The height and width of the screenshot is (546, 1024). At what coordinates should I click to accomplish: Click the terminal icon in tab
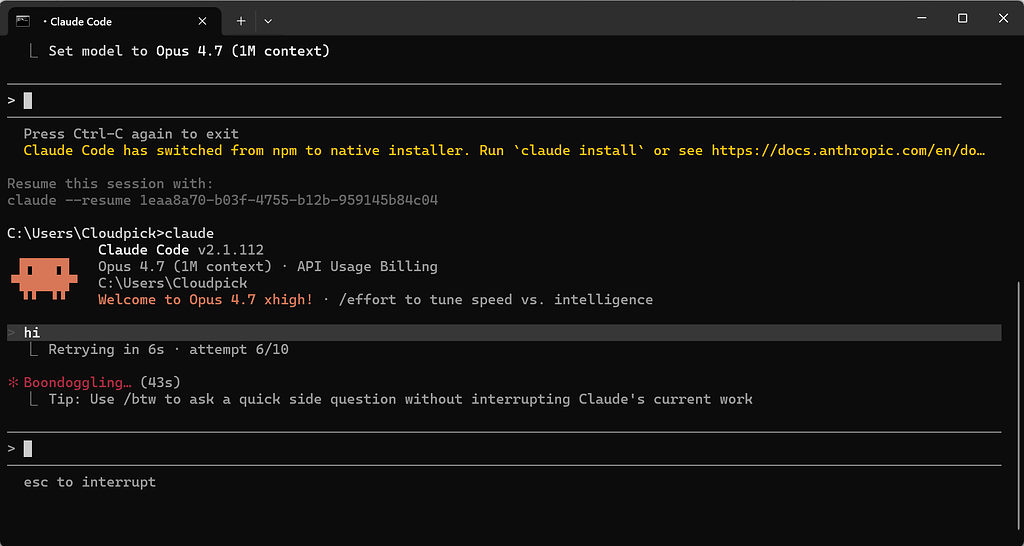pos(23,21)
